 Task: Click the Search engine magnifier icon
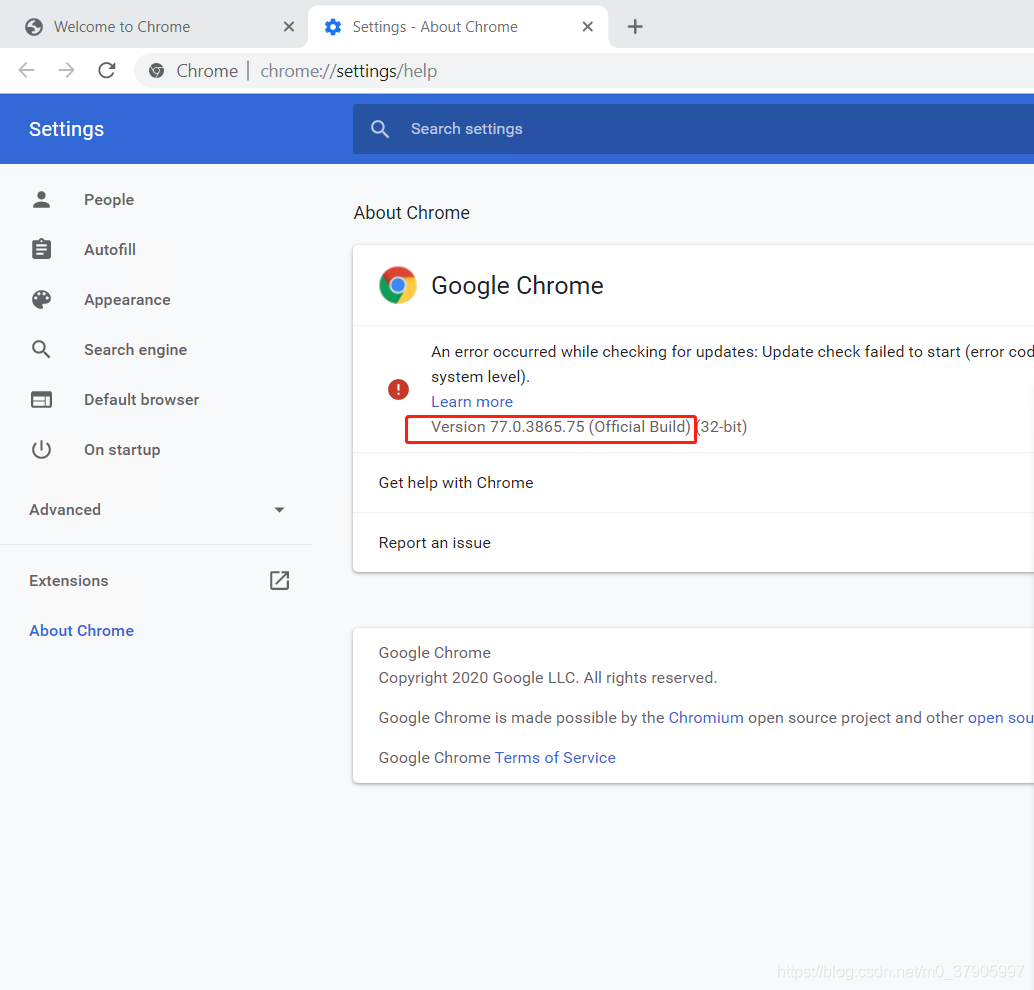pyautogui.click(x=41, y=350)
